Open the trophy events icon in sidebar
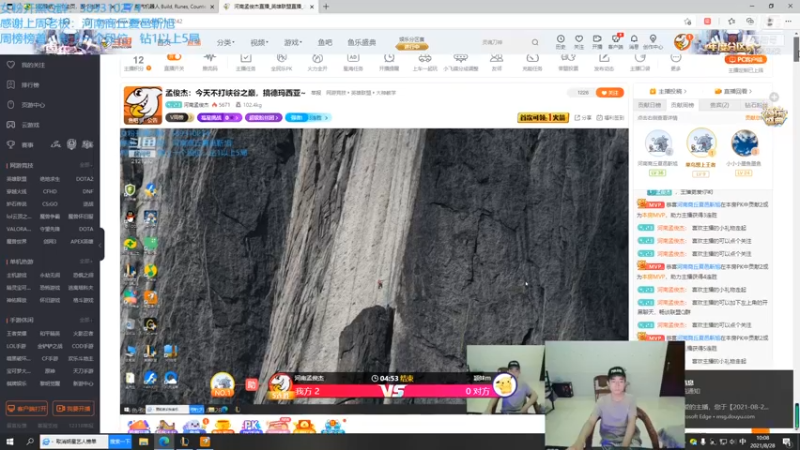This screenshot has height=450, width=800. (x=11, y=145)
